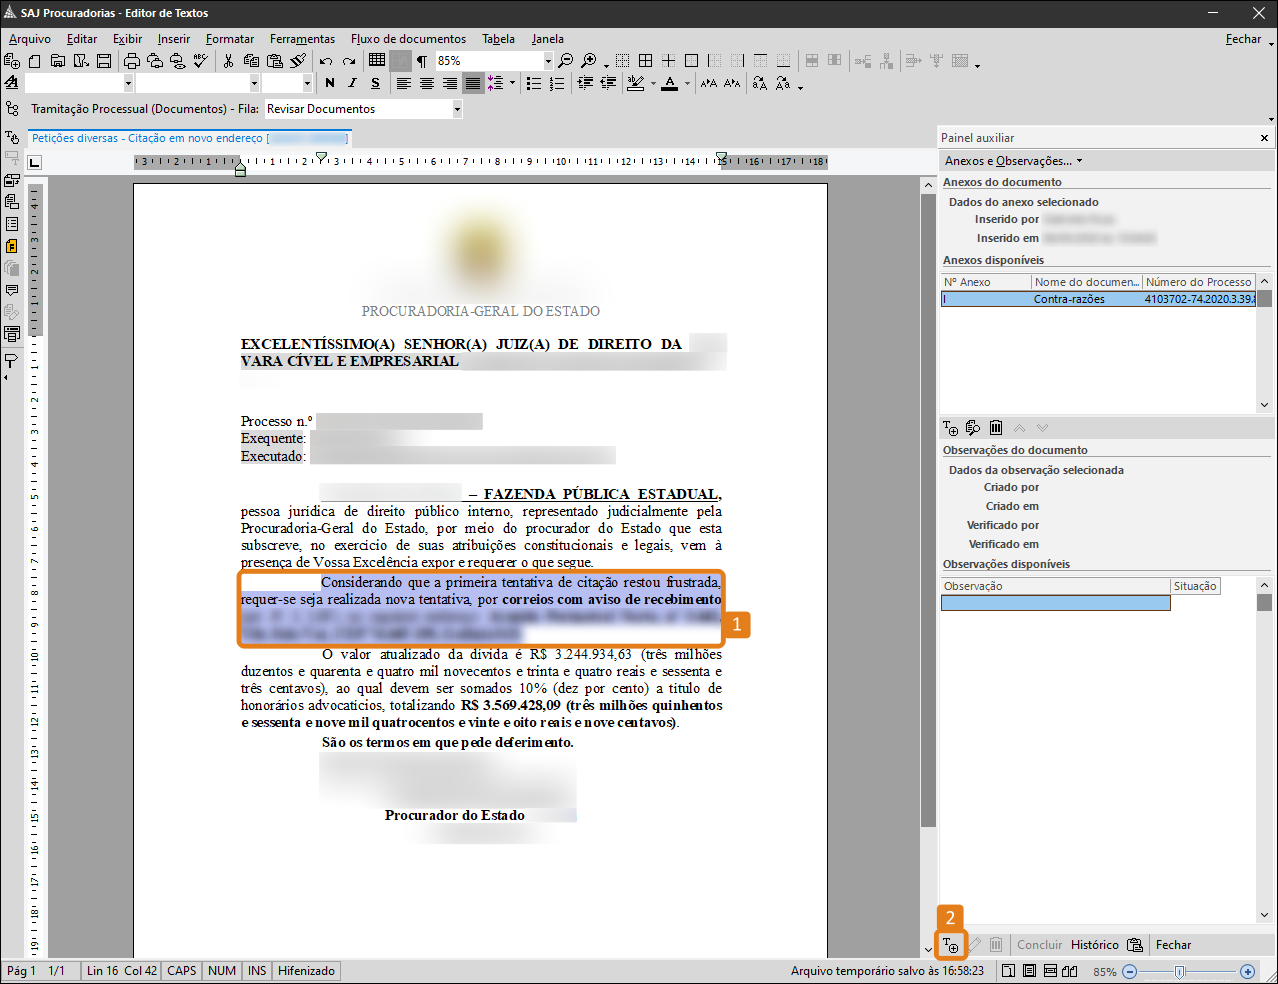1278x984 pixels.
Task: Click the scissors cut icon
Action: point(228,61)
